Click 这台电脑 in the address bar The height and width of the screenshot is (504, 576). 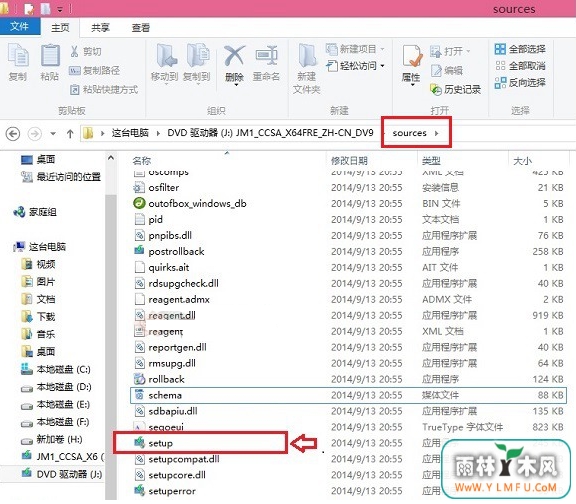point(130,133)
